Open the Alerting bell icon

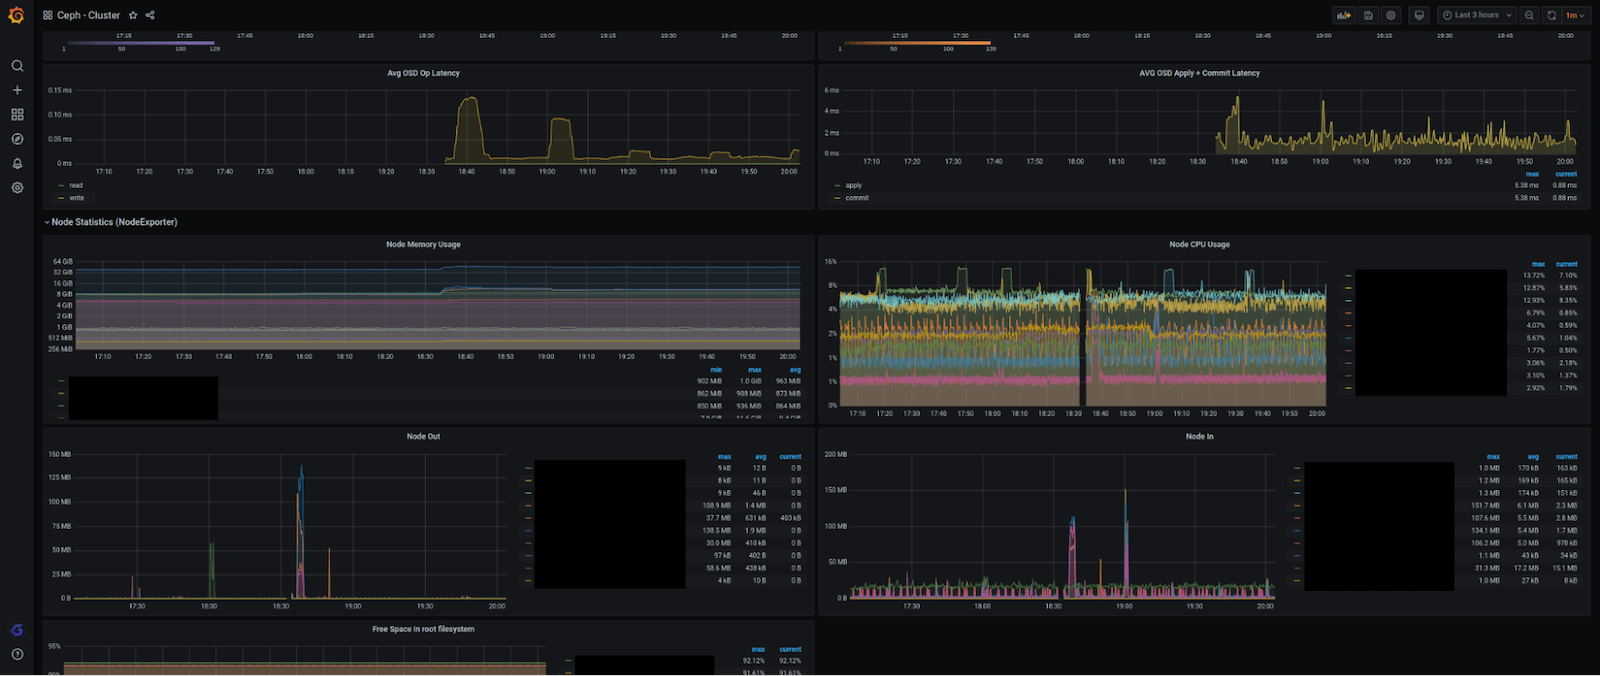pyautogui.click(x=17, y=163)
